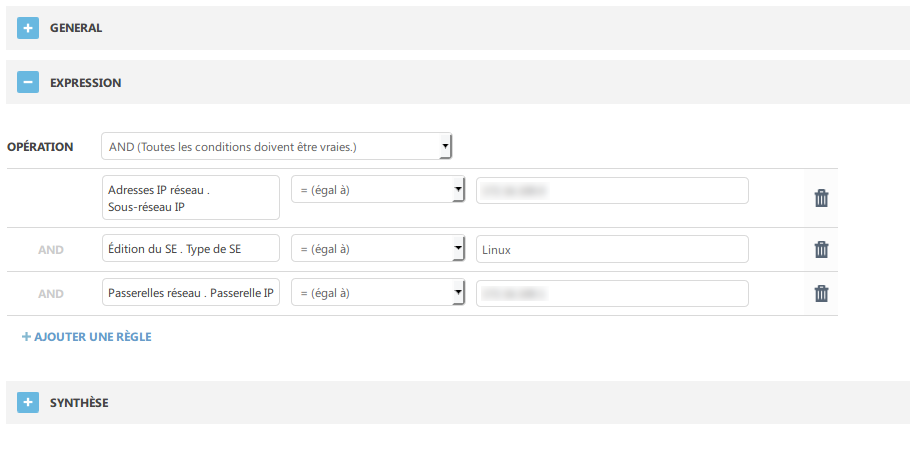Viewport: 910px width, 449px height.
Task: Open operator dropdown for Passerelle IP rule
Action: click(378, 293)
